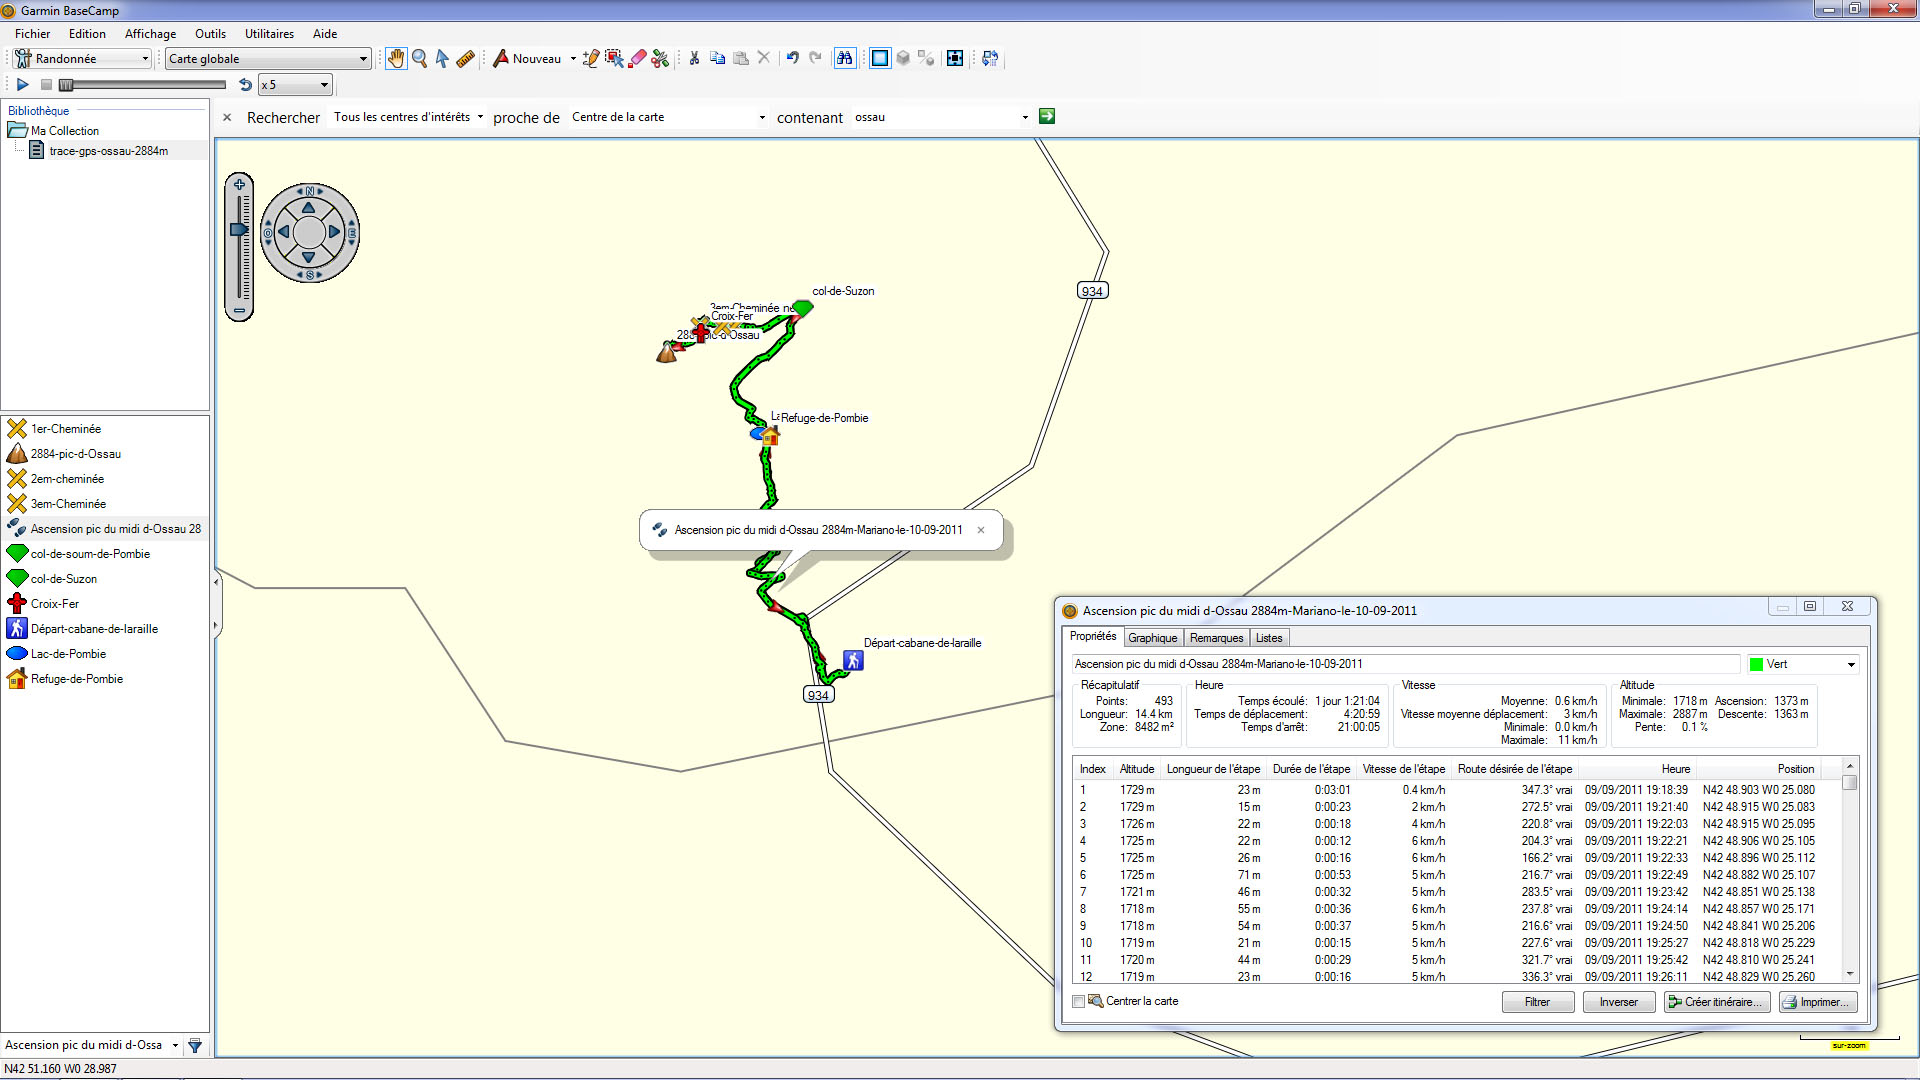Select the Eraser tool
The image size is (1920, 1080).
click(x=637, y=59)
